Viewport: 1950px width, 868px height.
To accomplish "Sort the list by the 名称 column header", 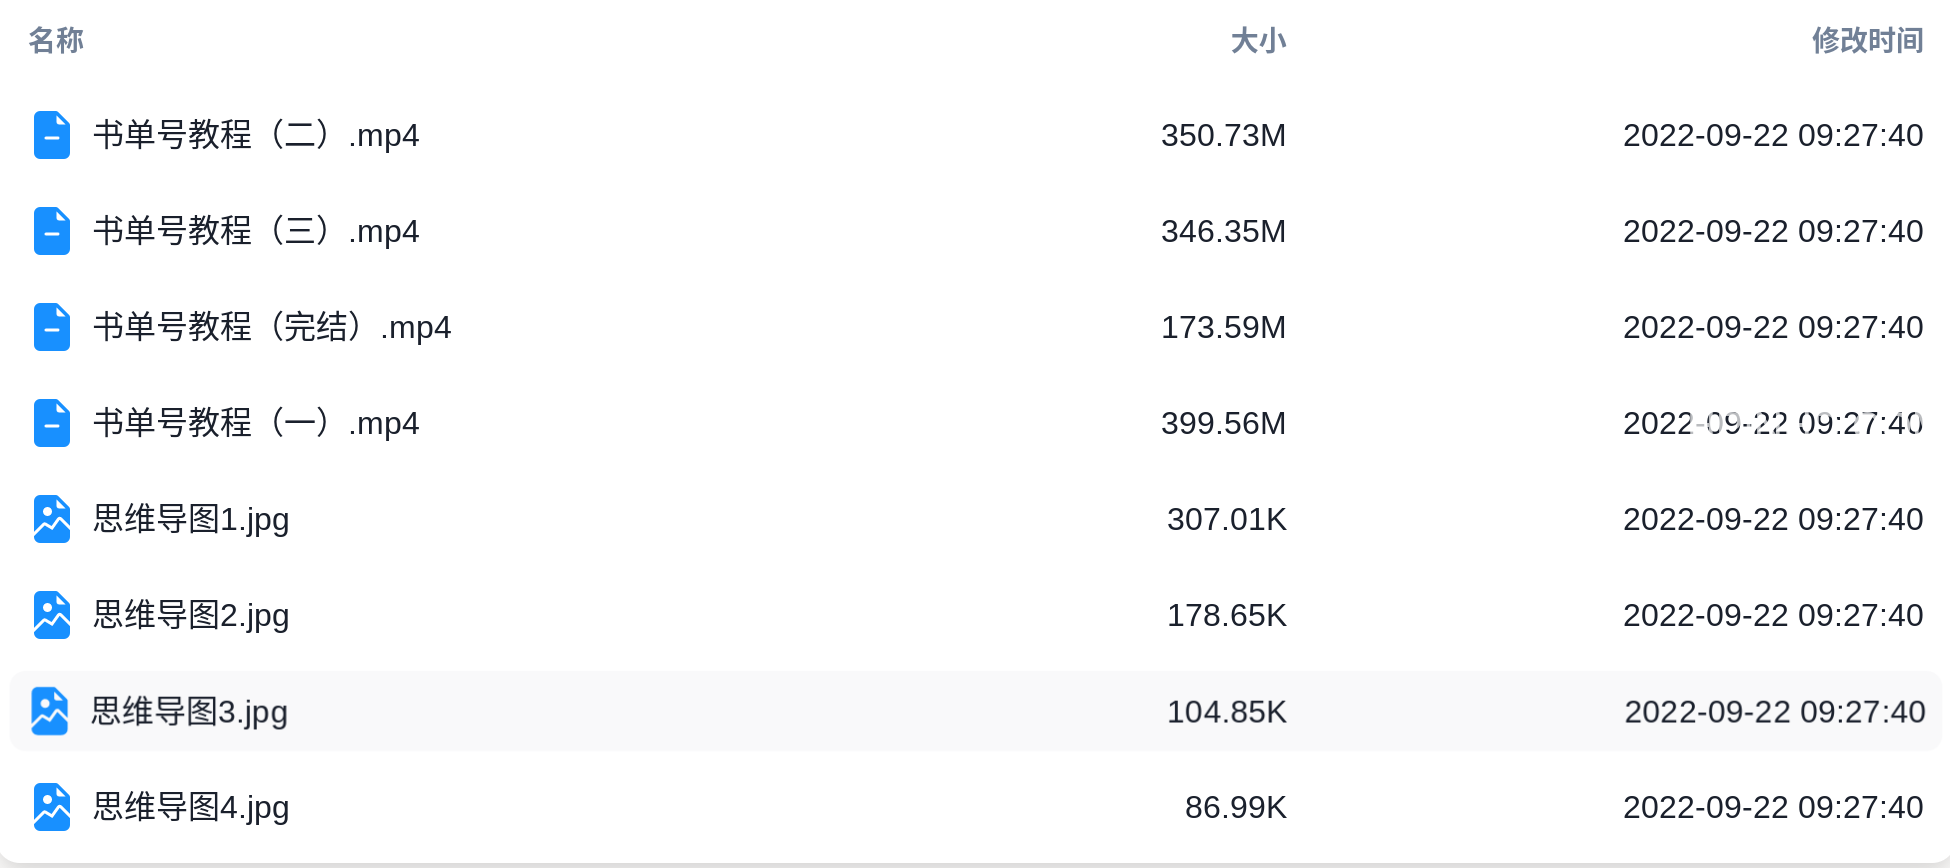I will coord(56,40).
